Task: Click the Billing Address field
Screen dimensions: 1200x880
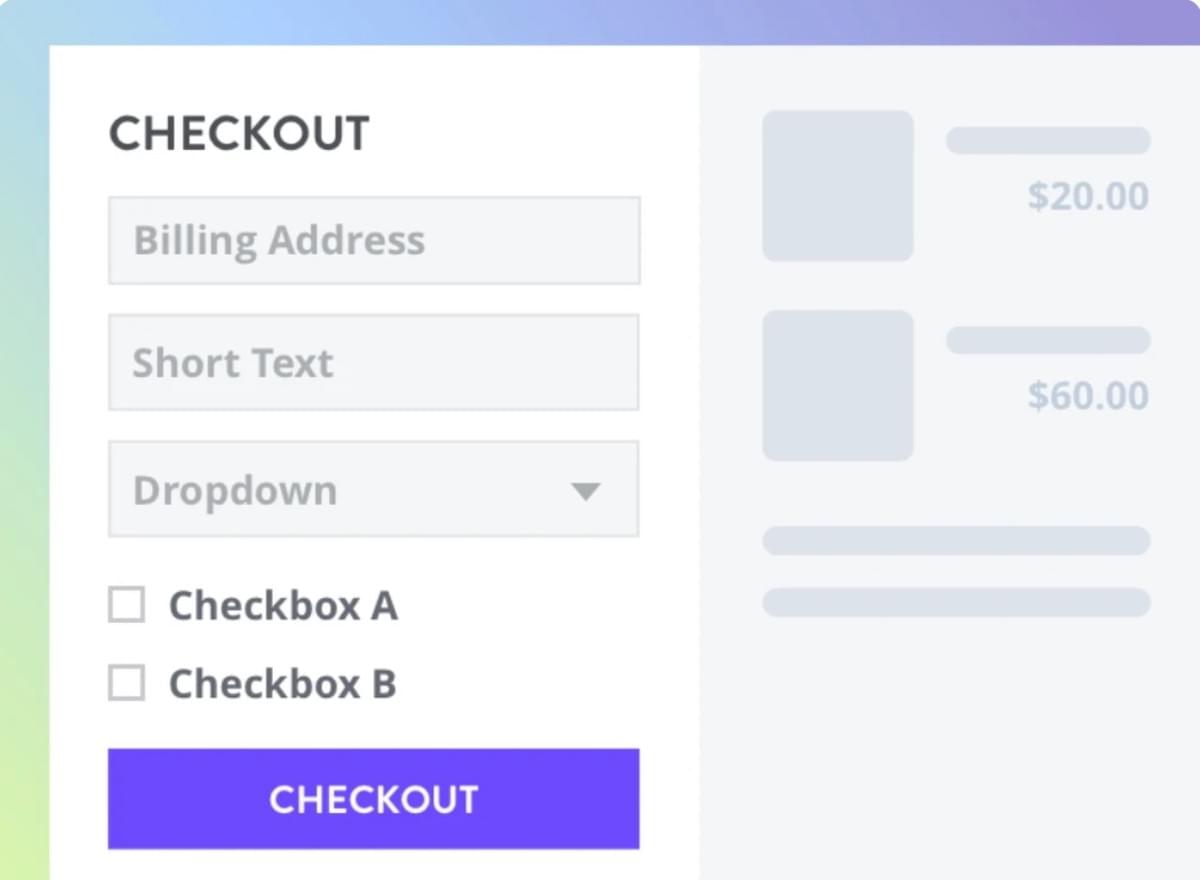Action: (x=373, y=239)
